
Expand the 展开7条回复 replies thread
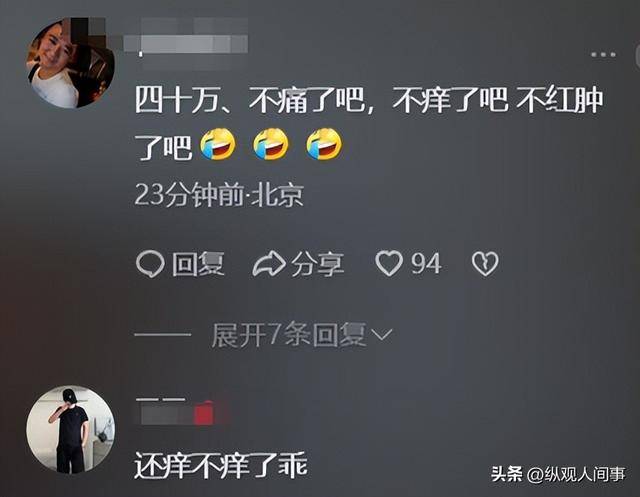click(302, 335)
